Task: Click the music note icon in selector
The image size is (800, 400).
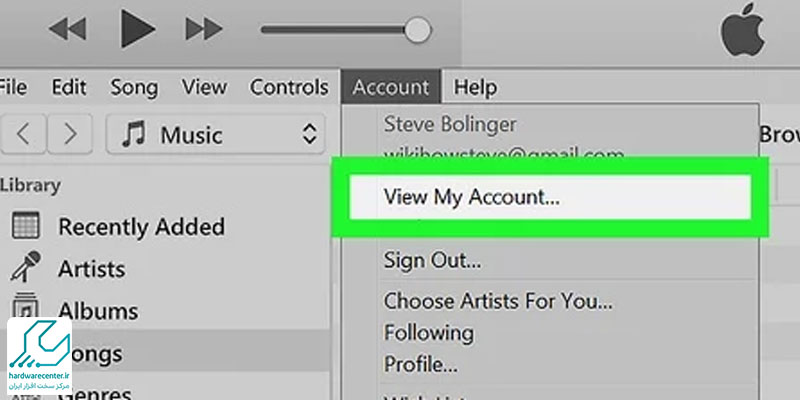Action: click(x=134, y=135)
